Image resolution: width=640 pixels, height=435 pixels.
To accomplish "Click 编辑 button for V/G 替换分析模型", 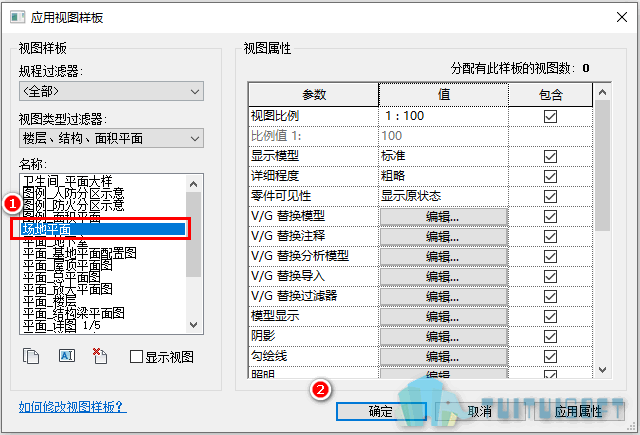I will (443, 257).
